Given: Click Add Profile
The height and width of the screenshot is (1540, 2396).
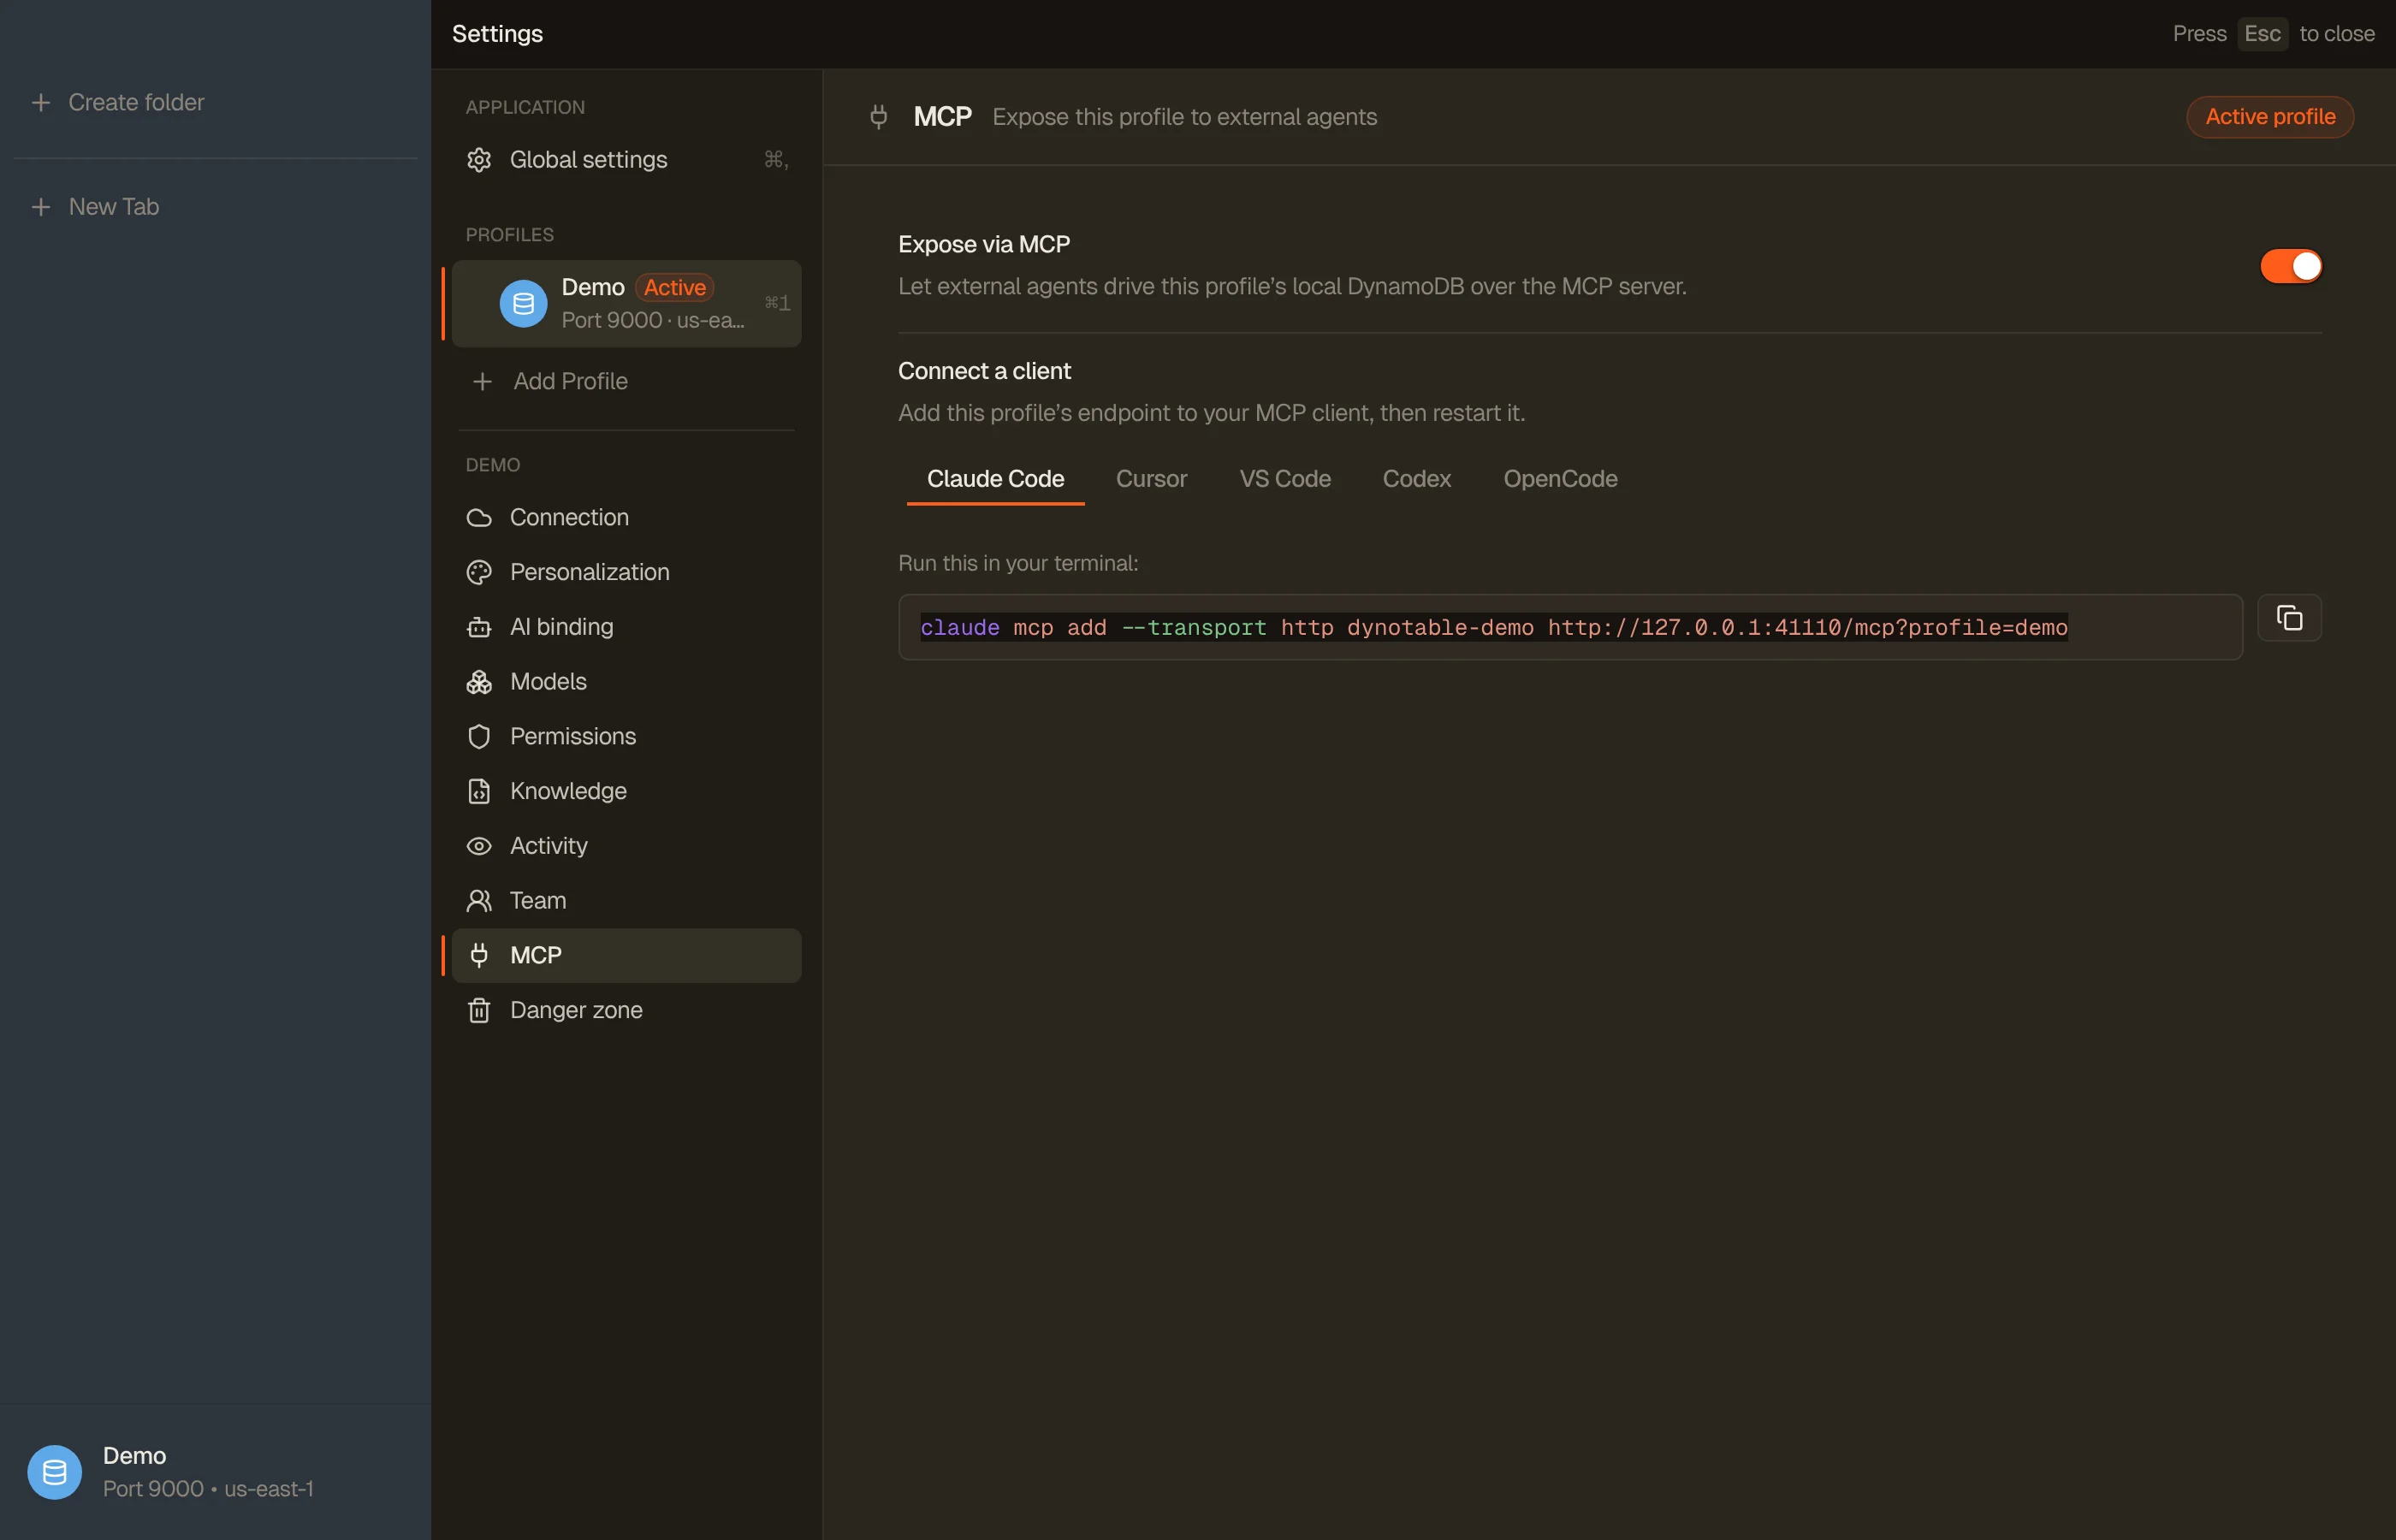Looking at the screenshot, I should pyautogui.click(x=627, y=381).
